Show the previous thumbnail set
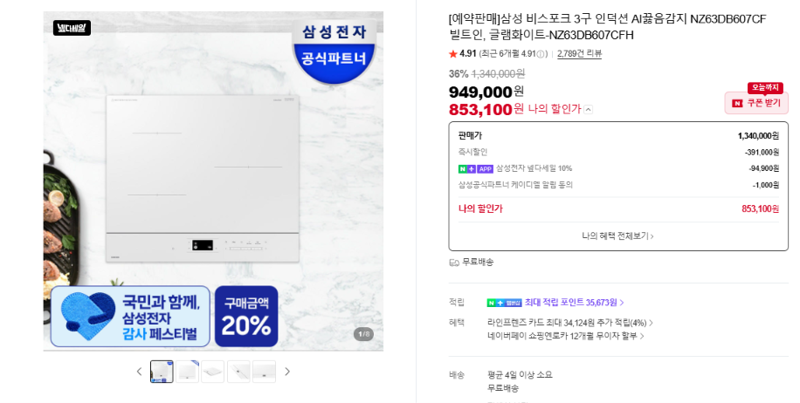800x403 pixels. pos(139,371)
